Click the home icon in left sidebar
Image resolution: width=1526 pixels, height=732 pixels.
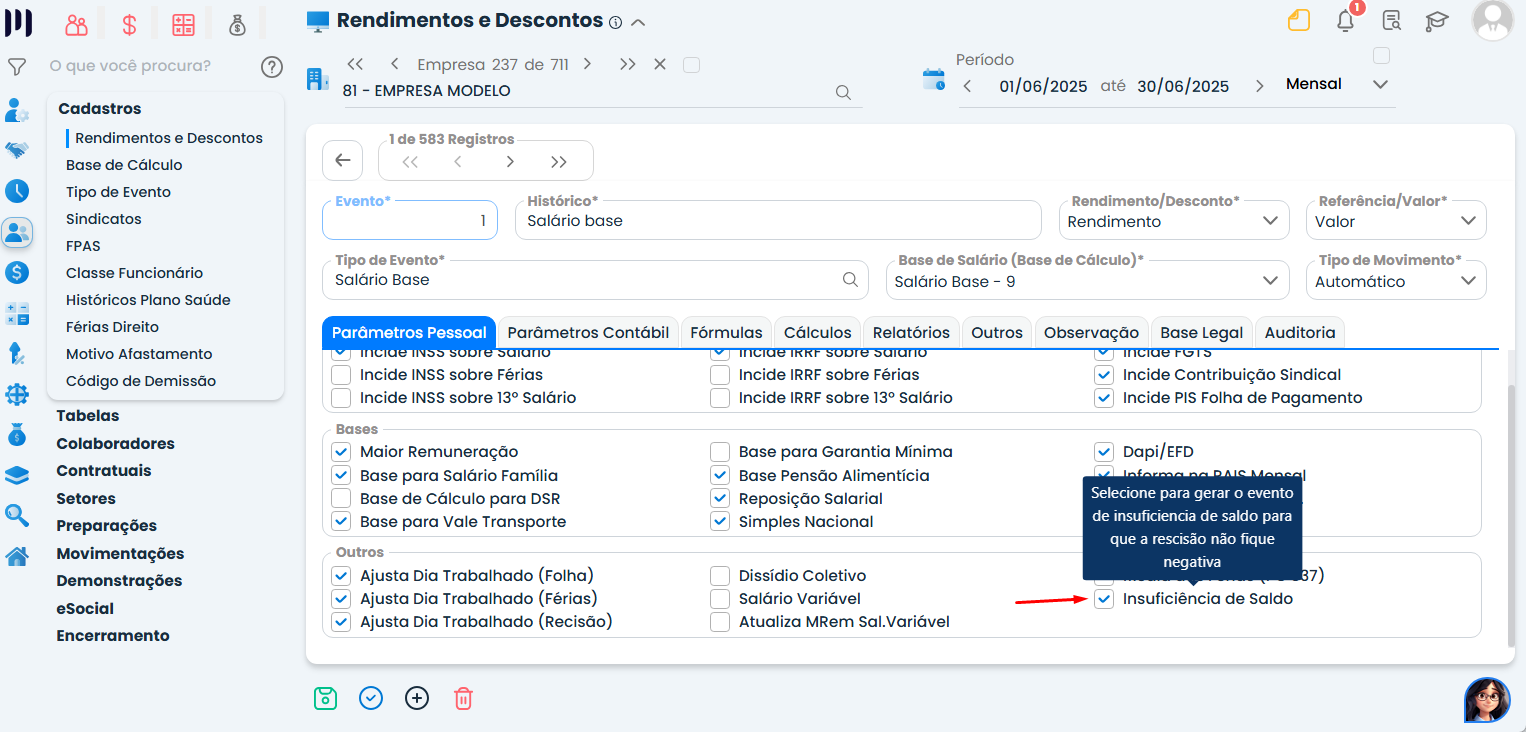[17, 556]
